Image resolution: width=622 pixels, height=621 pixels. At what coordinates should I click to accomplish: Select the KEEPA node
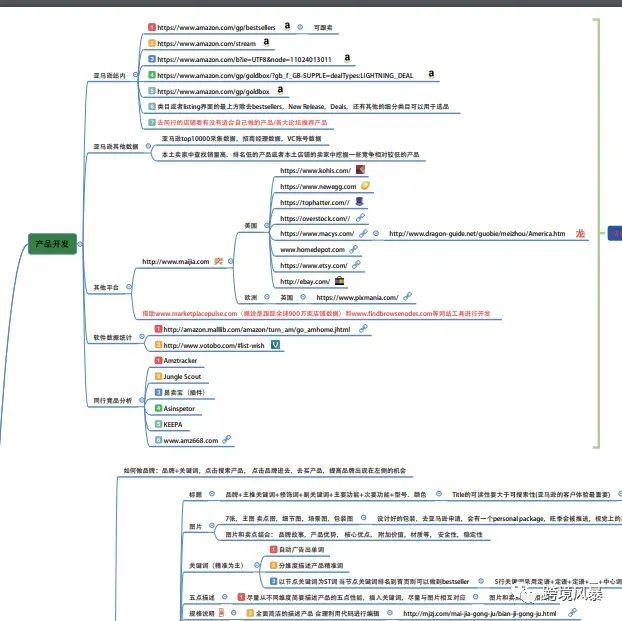173,424
